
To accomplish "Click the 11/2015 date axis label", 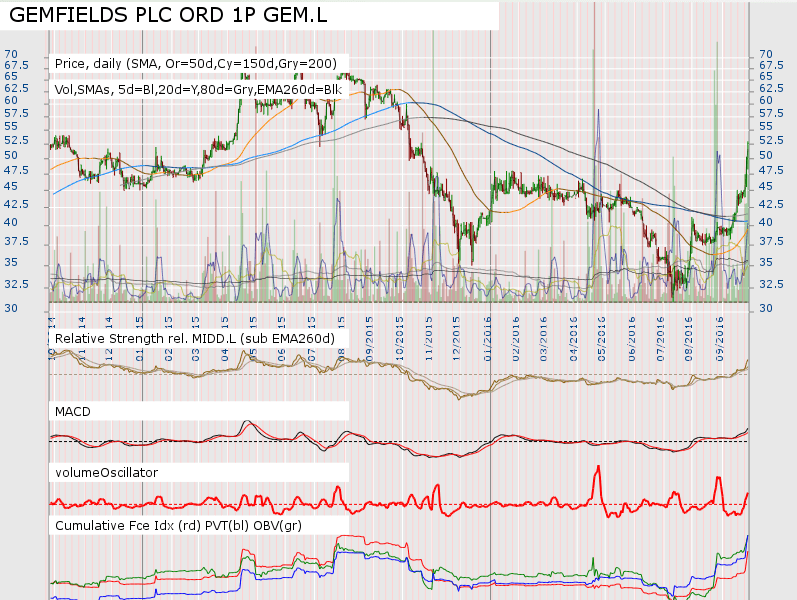I will coord(428,339).
